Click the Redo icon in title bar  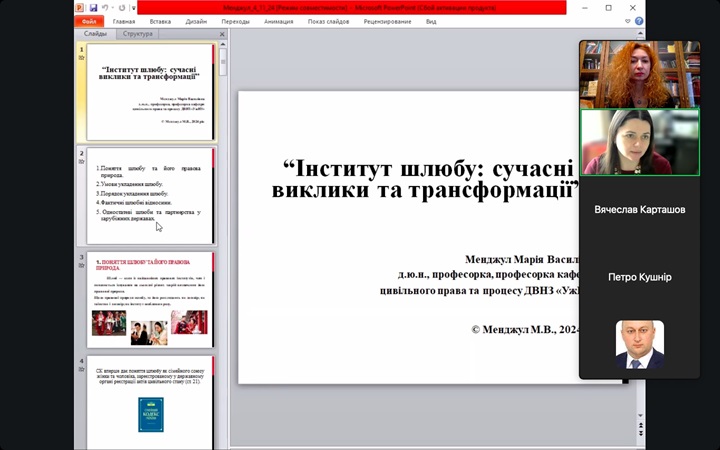(122, 7)
